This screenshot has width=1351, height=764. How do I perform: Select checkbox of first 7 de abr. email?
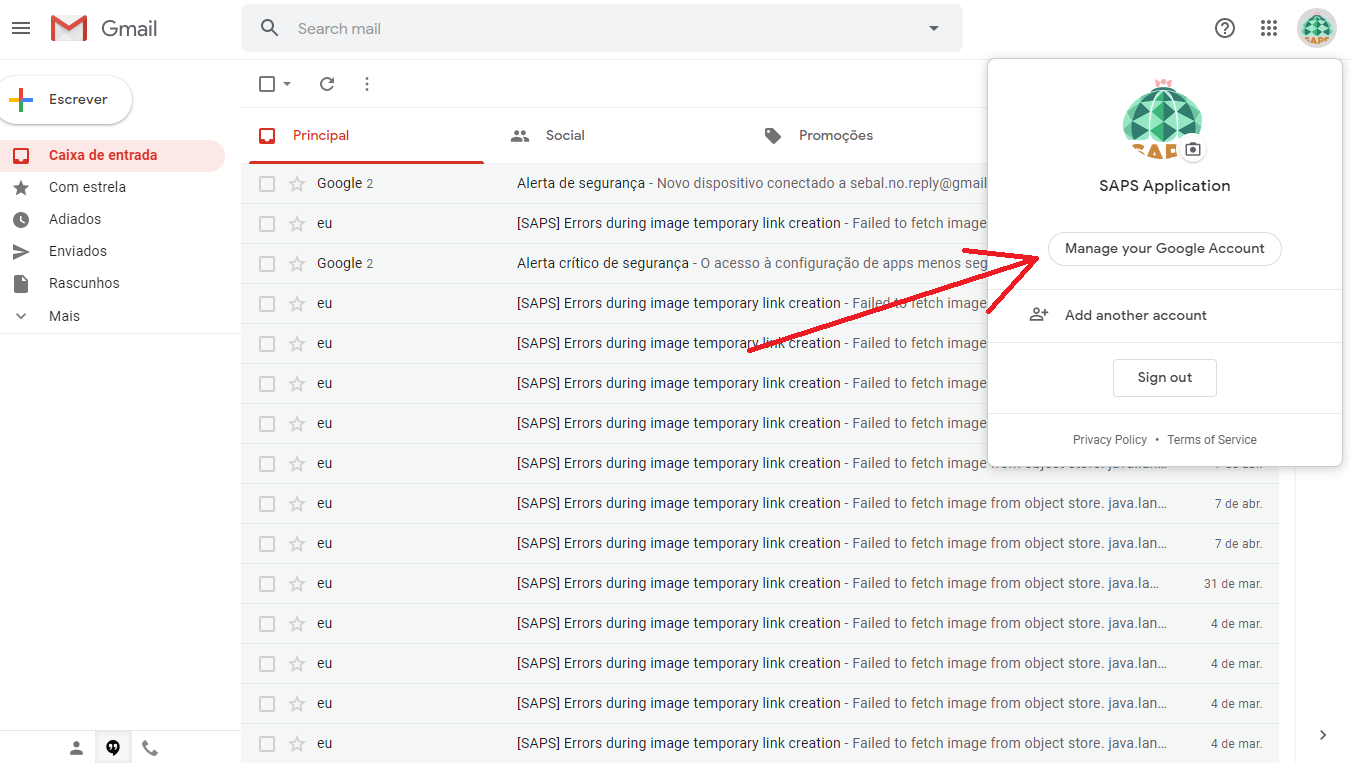pos(267,503)
